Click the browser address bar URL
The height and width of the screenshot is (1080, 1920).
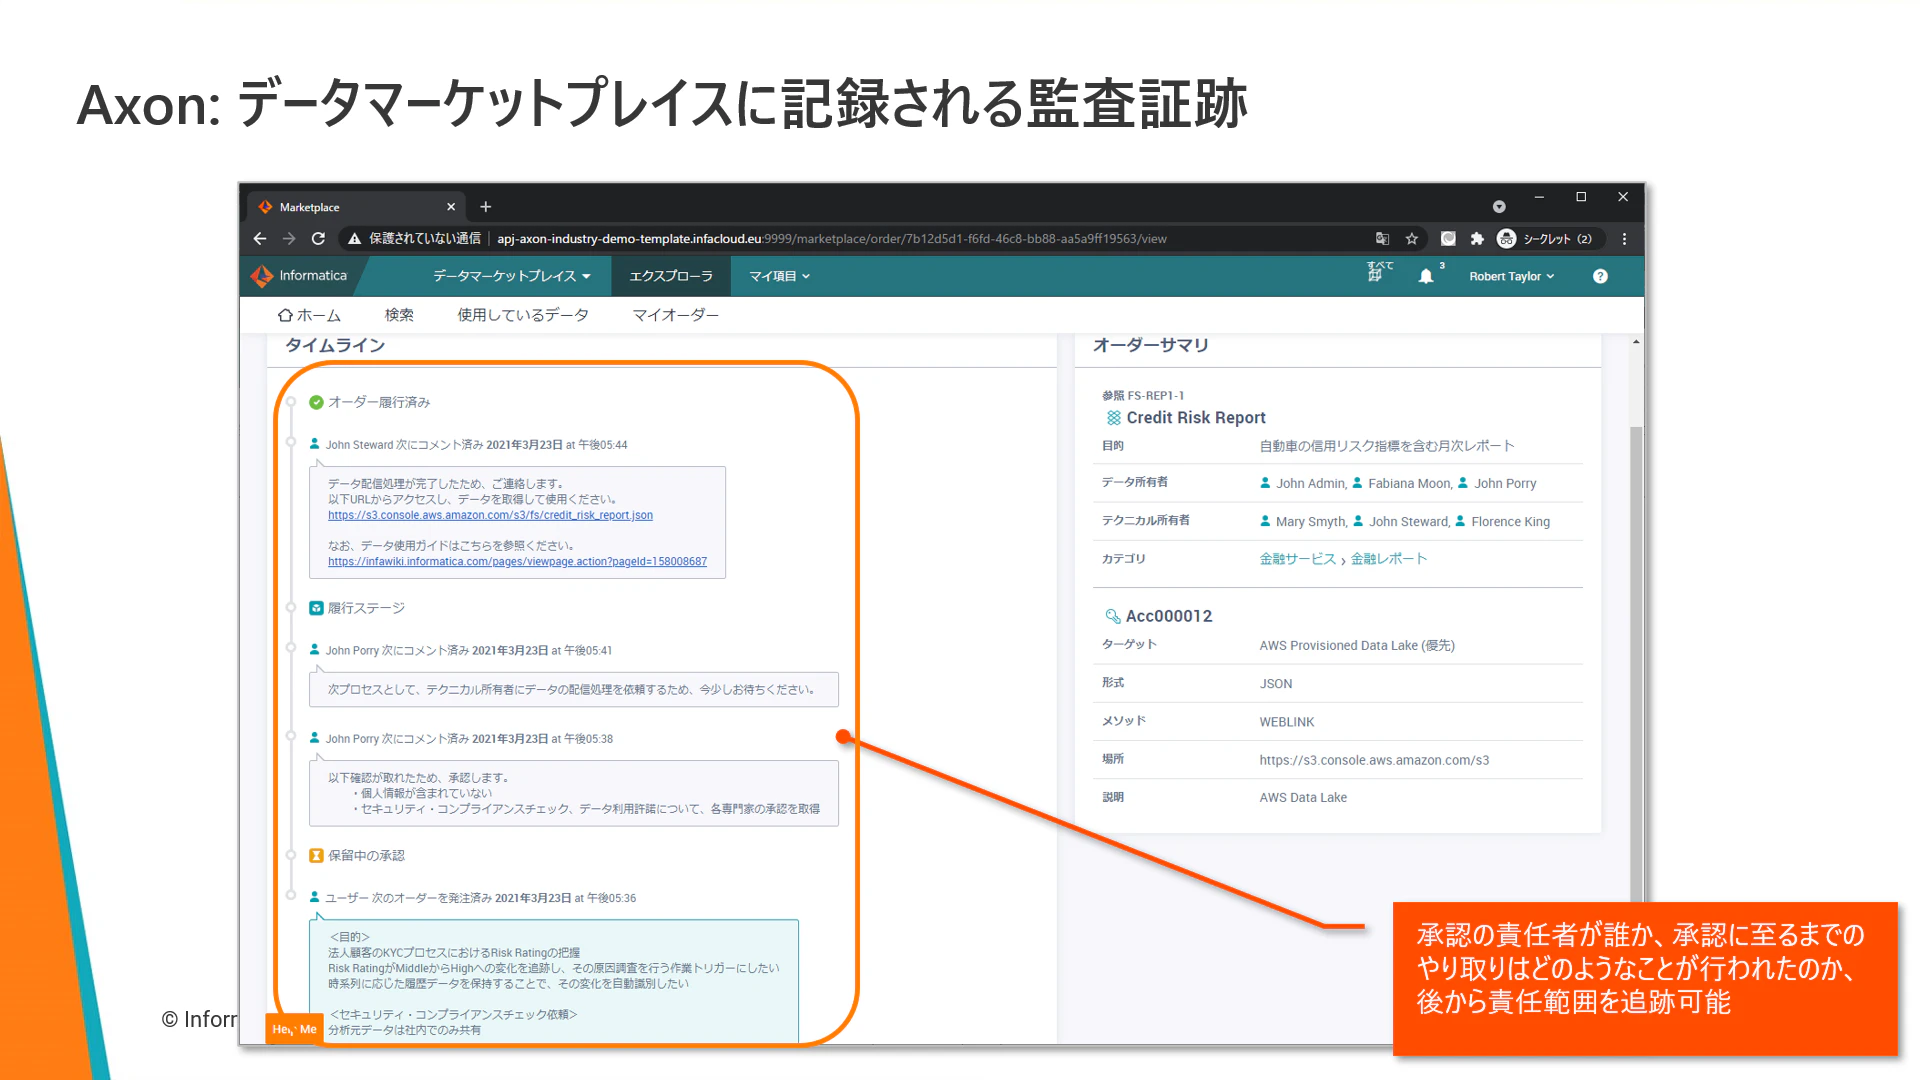click(x=831, y=239)
